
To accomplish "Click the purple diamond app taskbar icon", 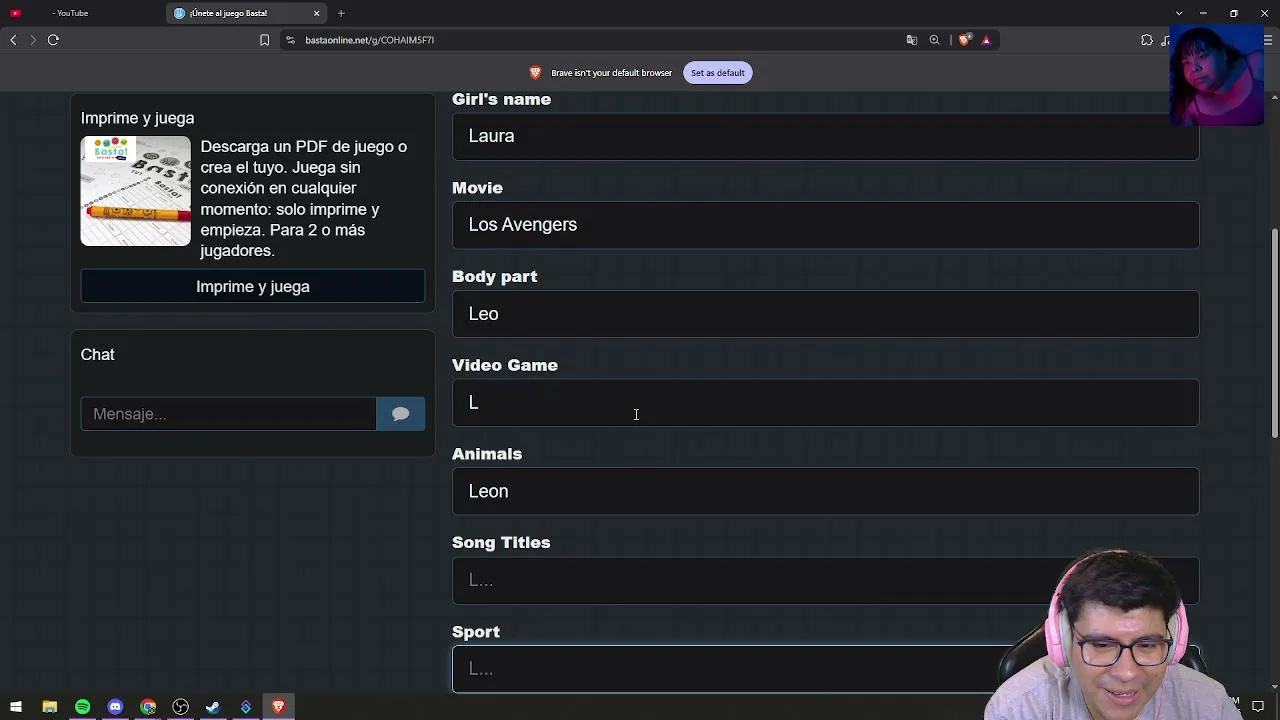I will click(246, 707).
